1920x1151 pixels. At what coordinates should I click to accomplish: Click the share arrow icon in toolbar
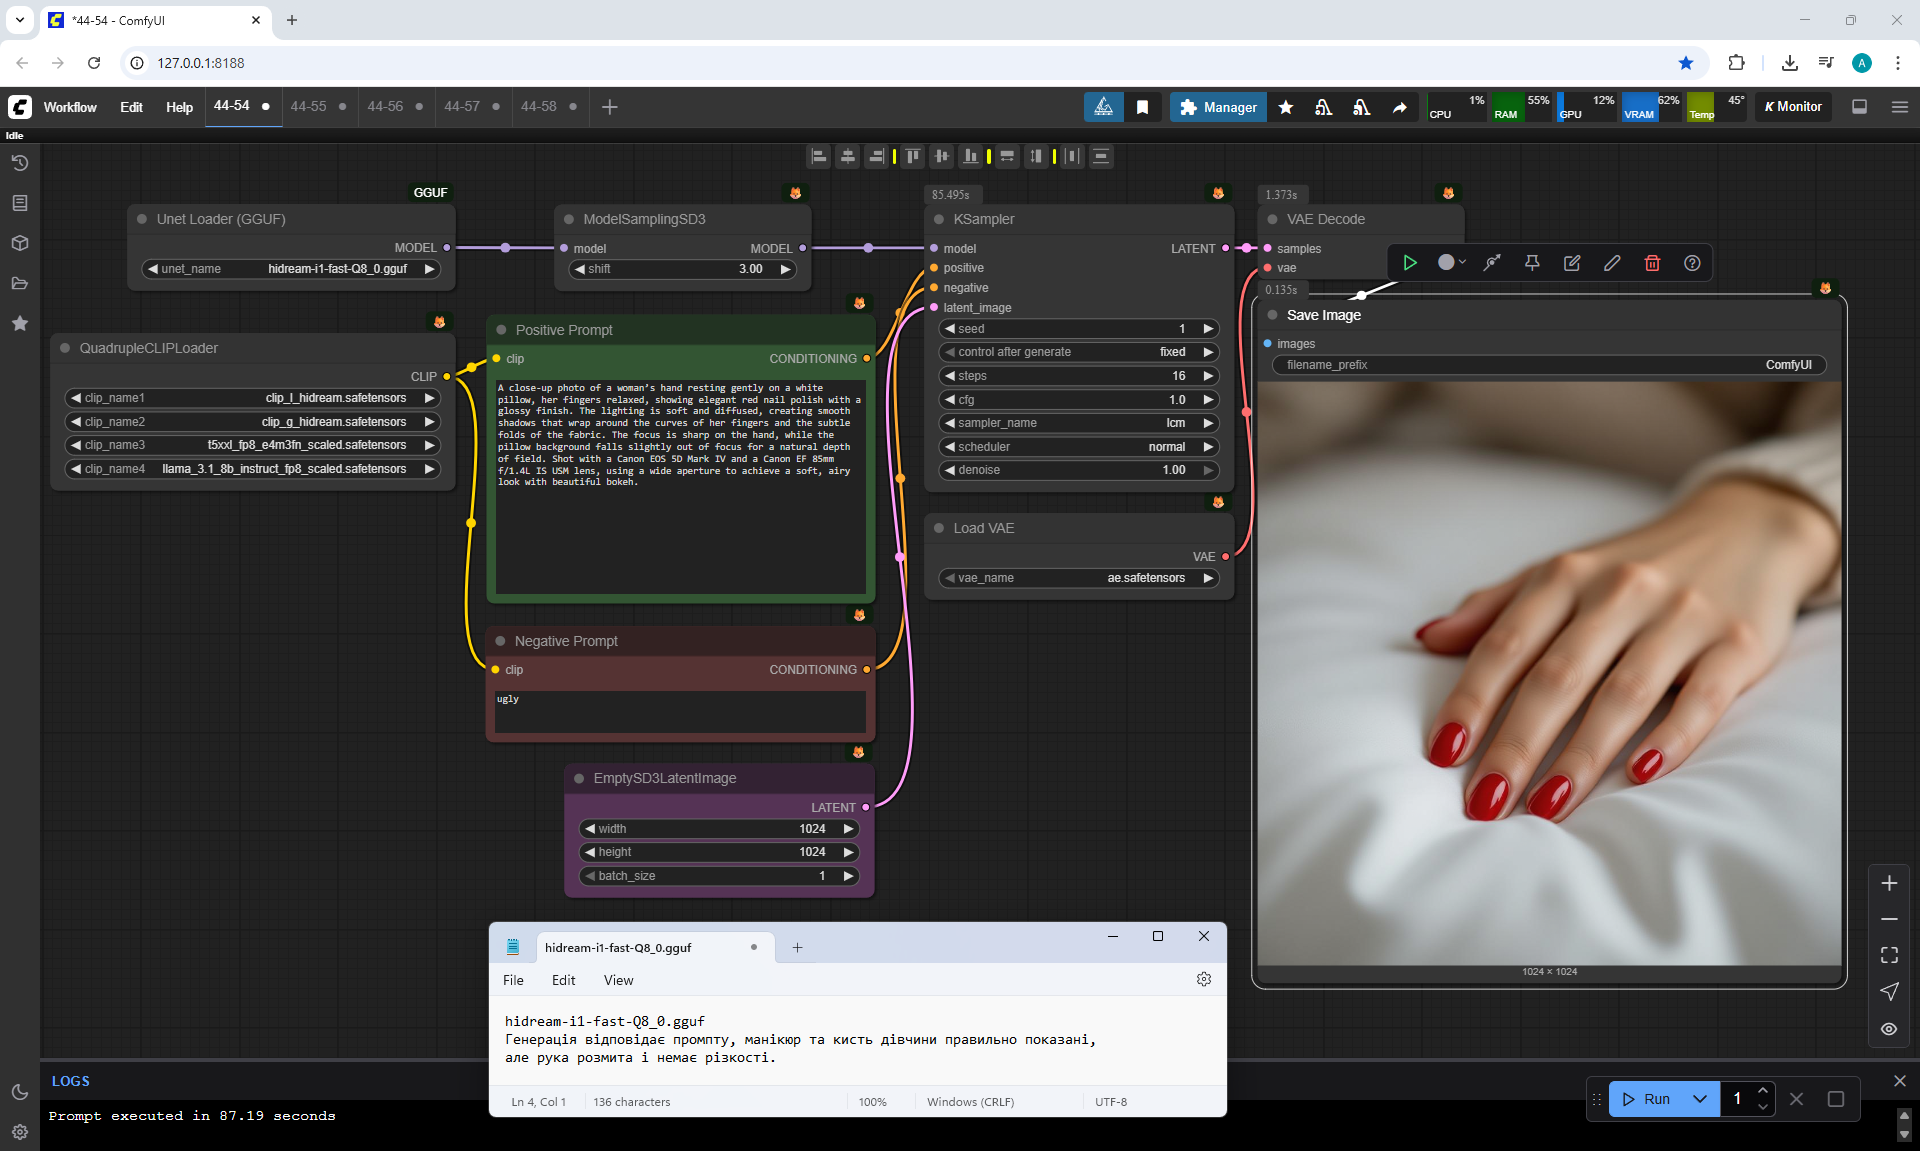1400,107
